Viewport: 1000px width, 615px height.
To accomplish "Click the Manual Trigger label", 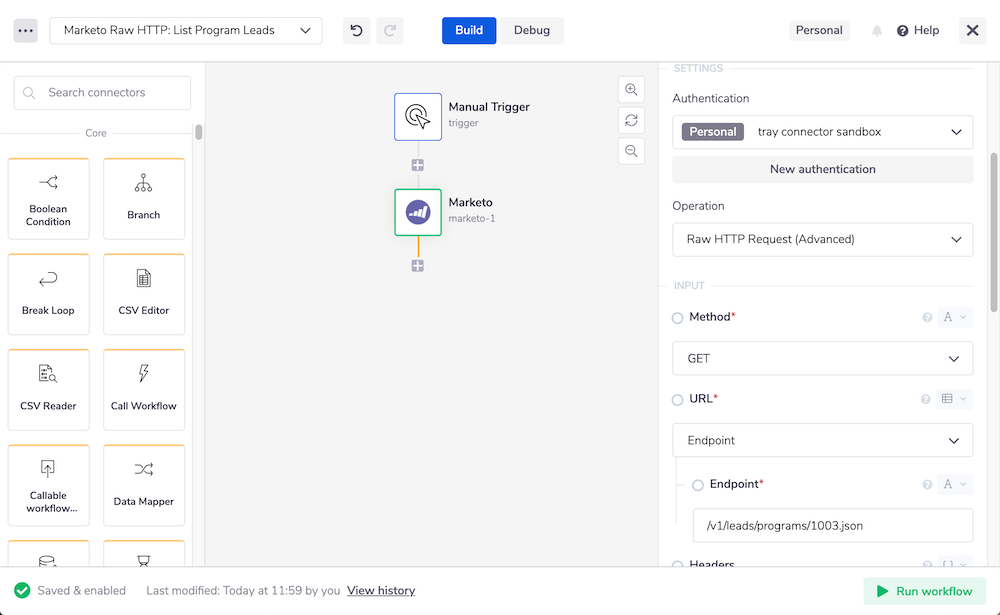I will pyautogui.click(x=489, y=107).
